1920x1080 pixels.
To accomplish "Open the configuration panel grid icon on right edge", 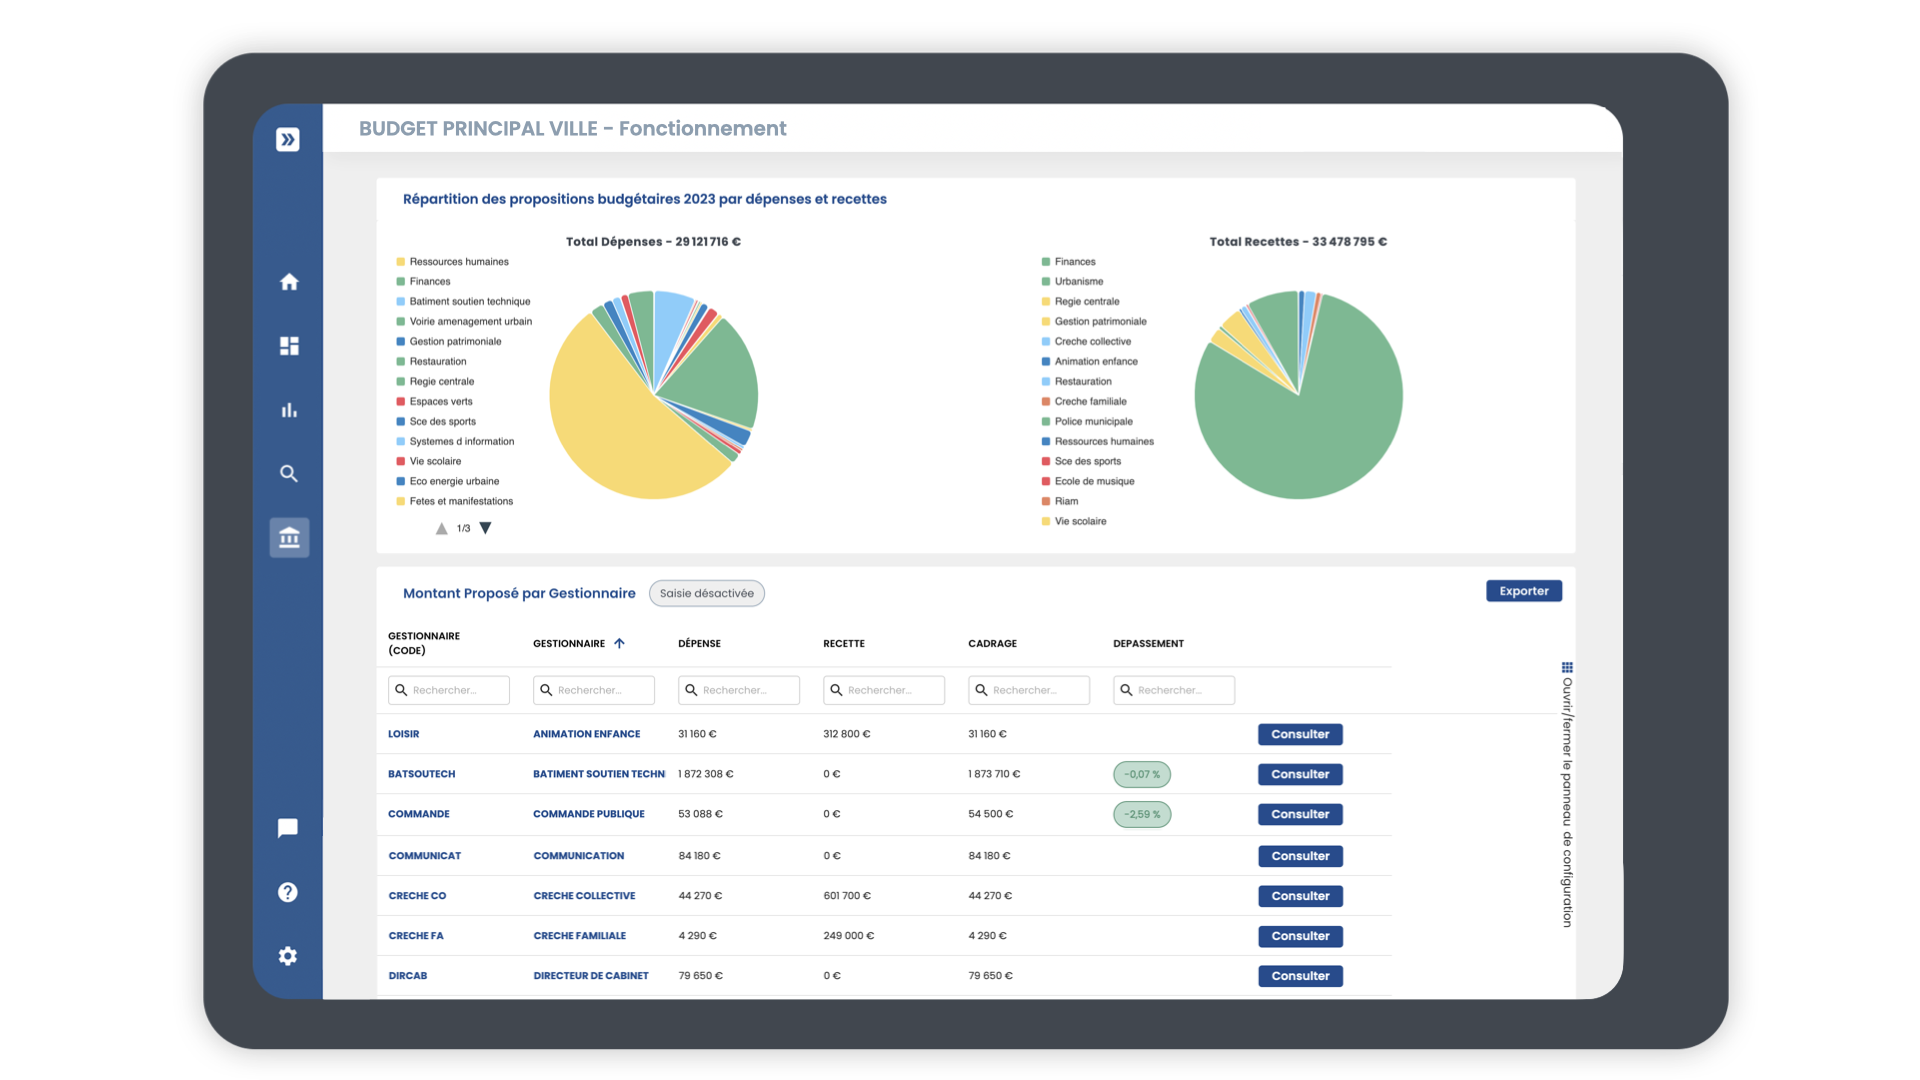I will coord(1567,667).
